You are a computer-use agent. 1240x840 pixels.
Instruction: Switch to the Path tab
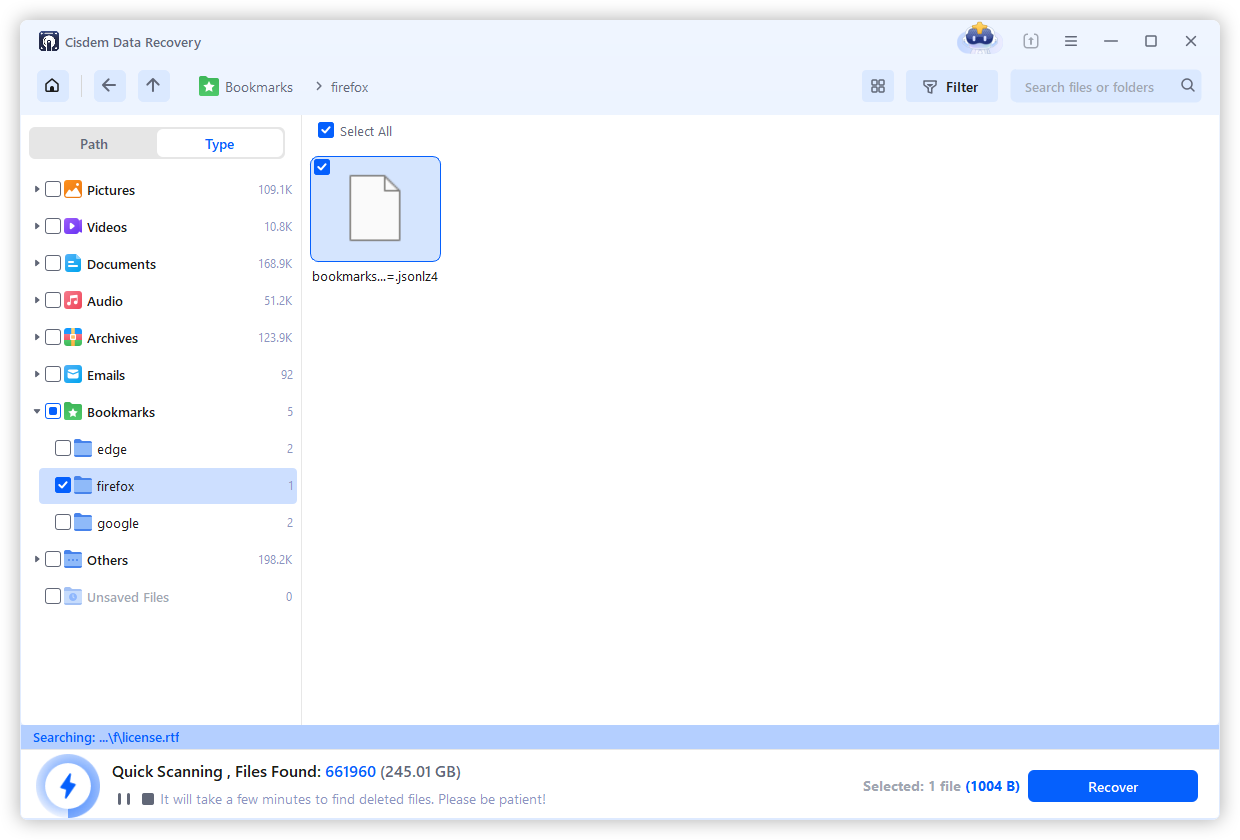94,143
